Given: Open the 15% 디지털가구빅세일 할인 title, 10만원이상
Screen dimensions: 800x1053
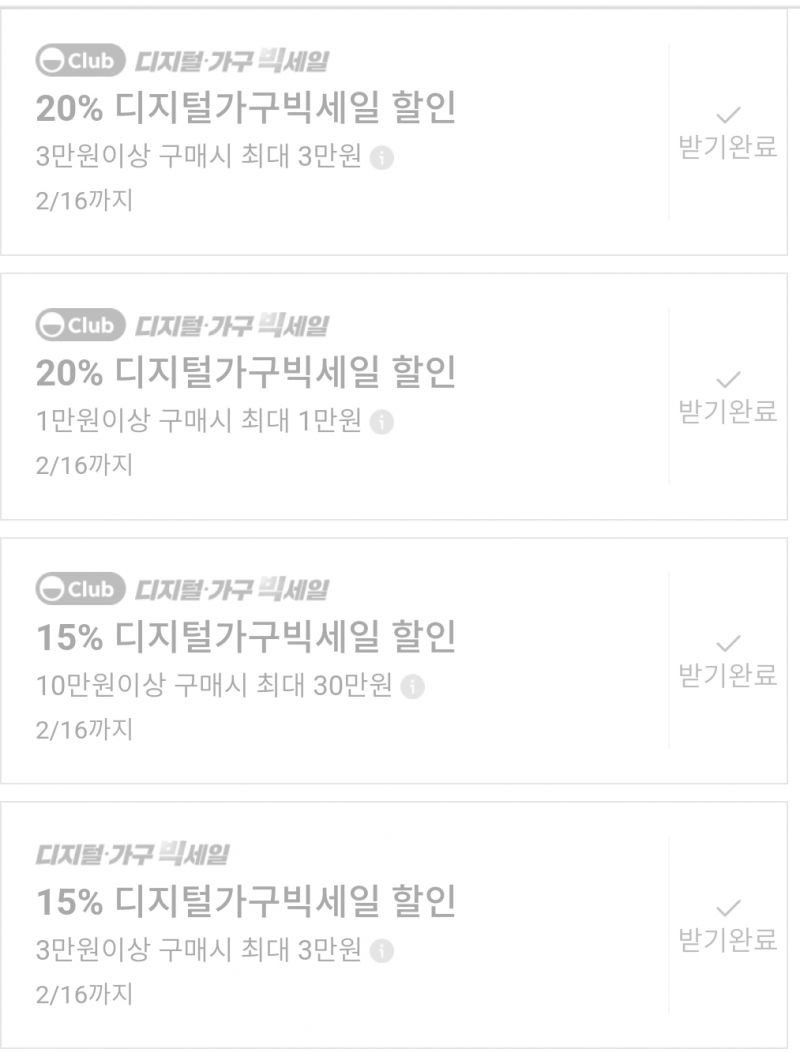Looking at the screenshot, I should pos(246,637).
